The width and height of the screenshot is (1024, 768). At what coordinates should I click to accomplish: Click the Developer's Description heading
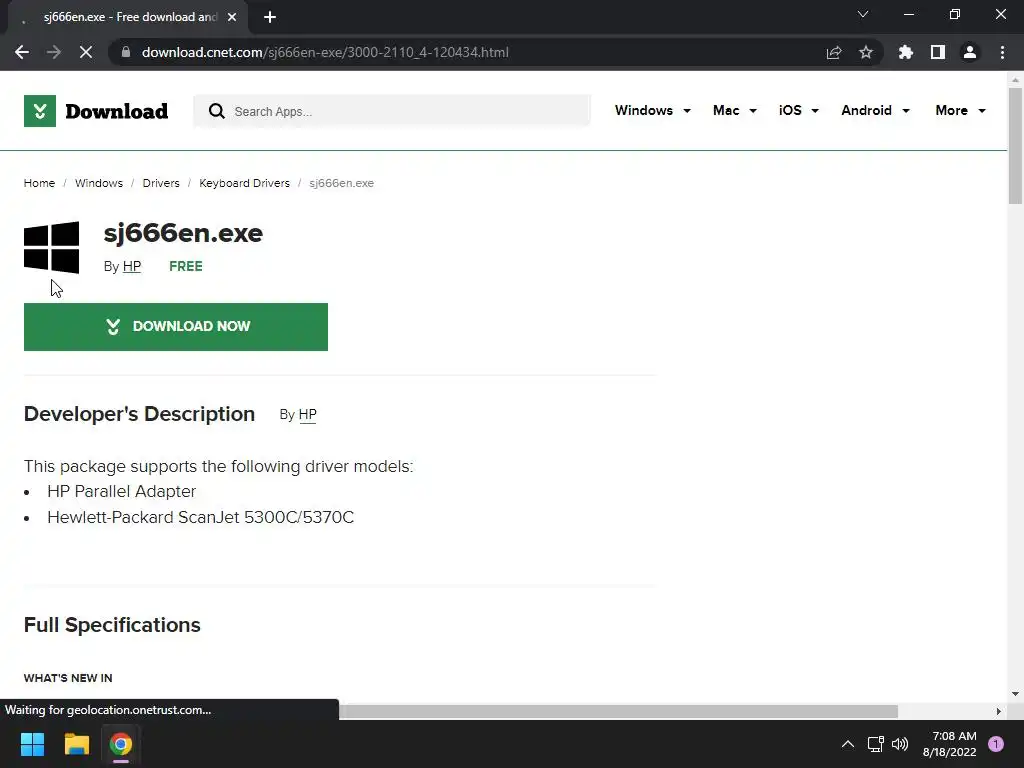(x=139, y=414)
